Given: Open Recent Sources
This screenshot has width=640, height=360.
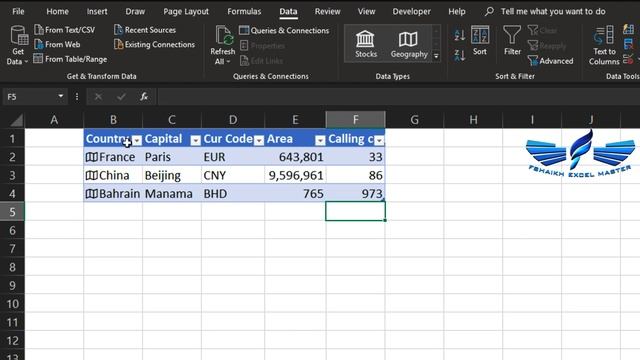Looking at the screenshot, I should [145, 30].
